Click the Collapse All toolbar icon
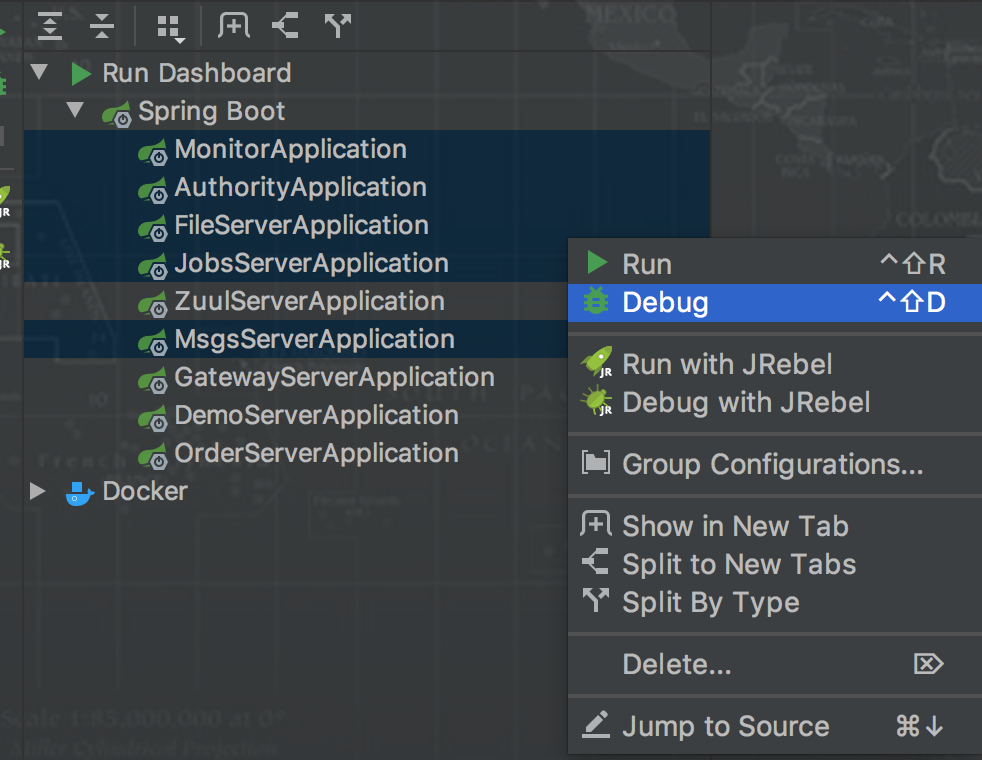Screen dimensions: 982x760 click(x=101, y=26)
